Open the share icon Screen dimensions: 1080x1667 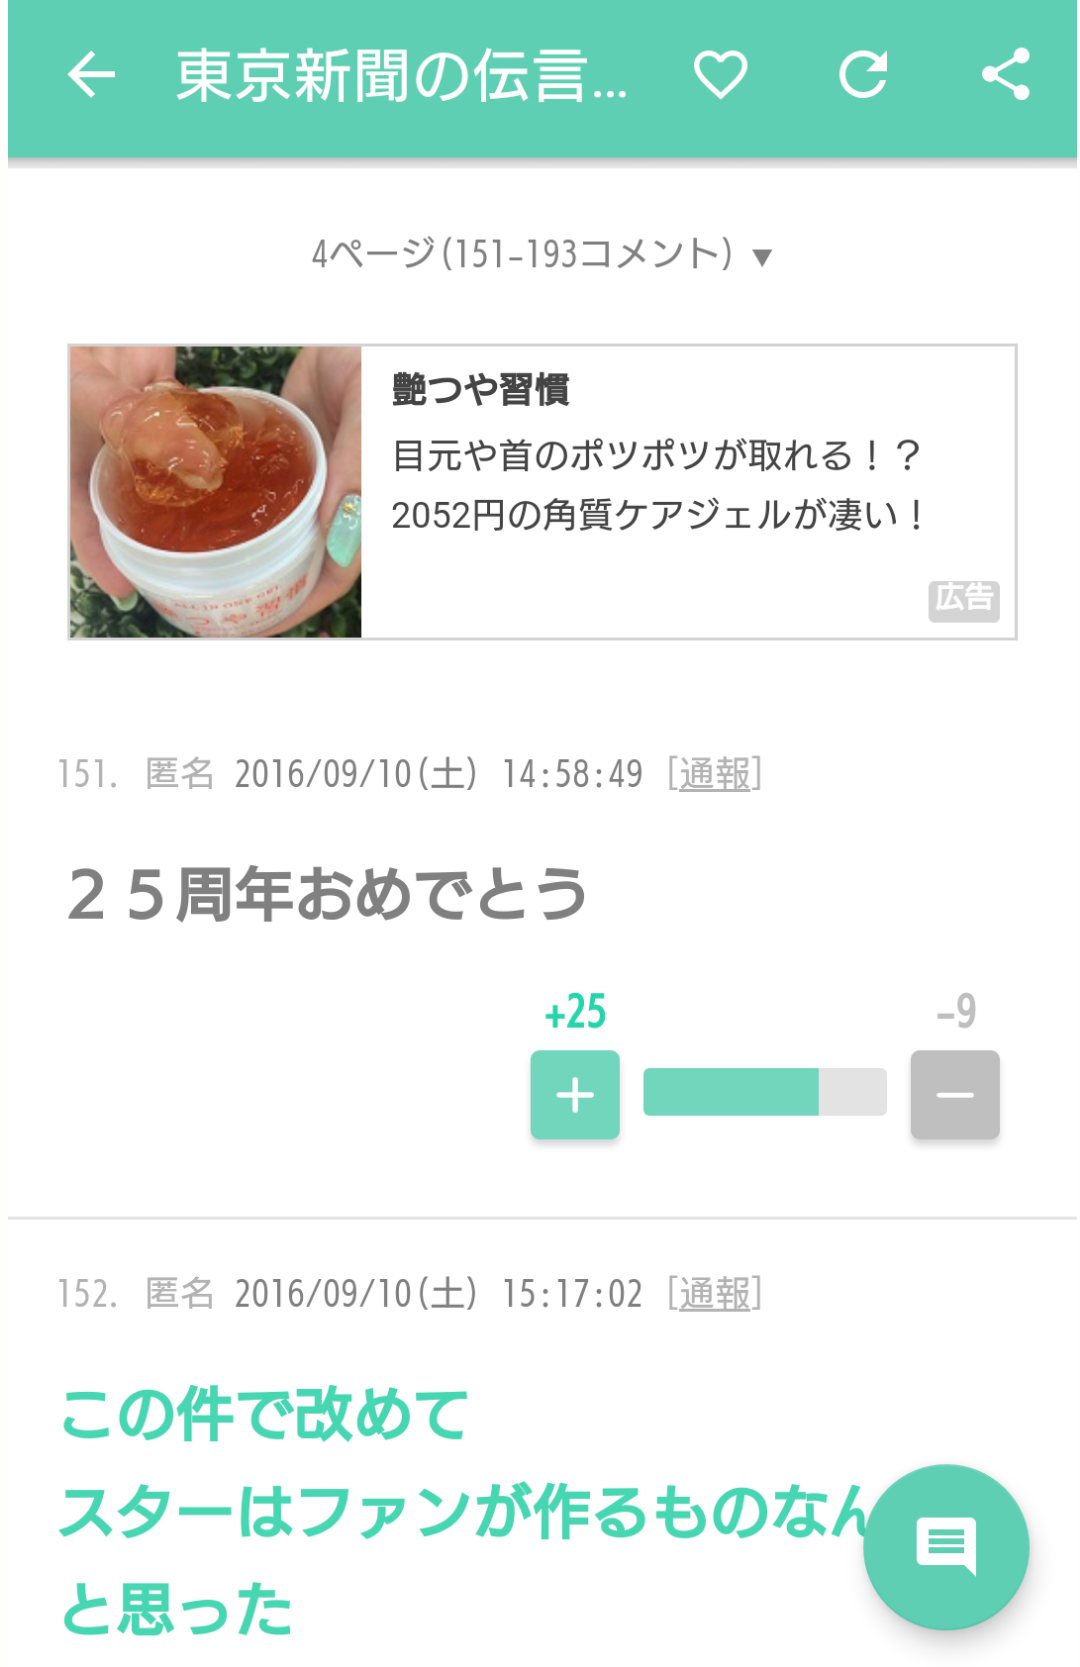click(1005, 75)
